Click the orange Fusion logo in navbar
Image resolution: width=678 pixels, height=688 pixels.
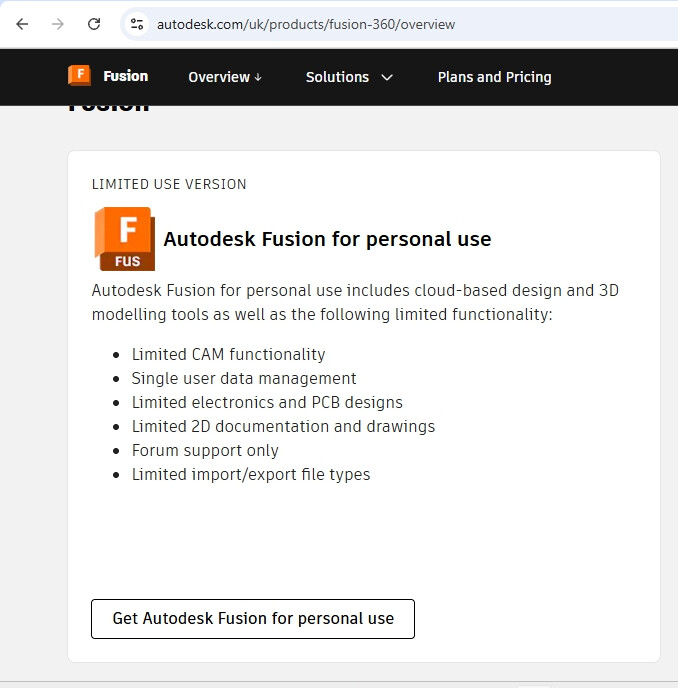click(x=79, y=76)
